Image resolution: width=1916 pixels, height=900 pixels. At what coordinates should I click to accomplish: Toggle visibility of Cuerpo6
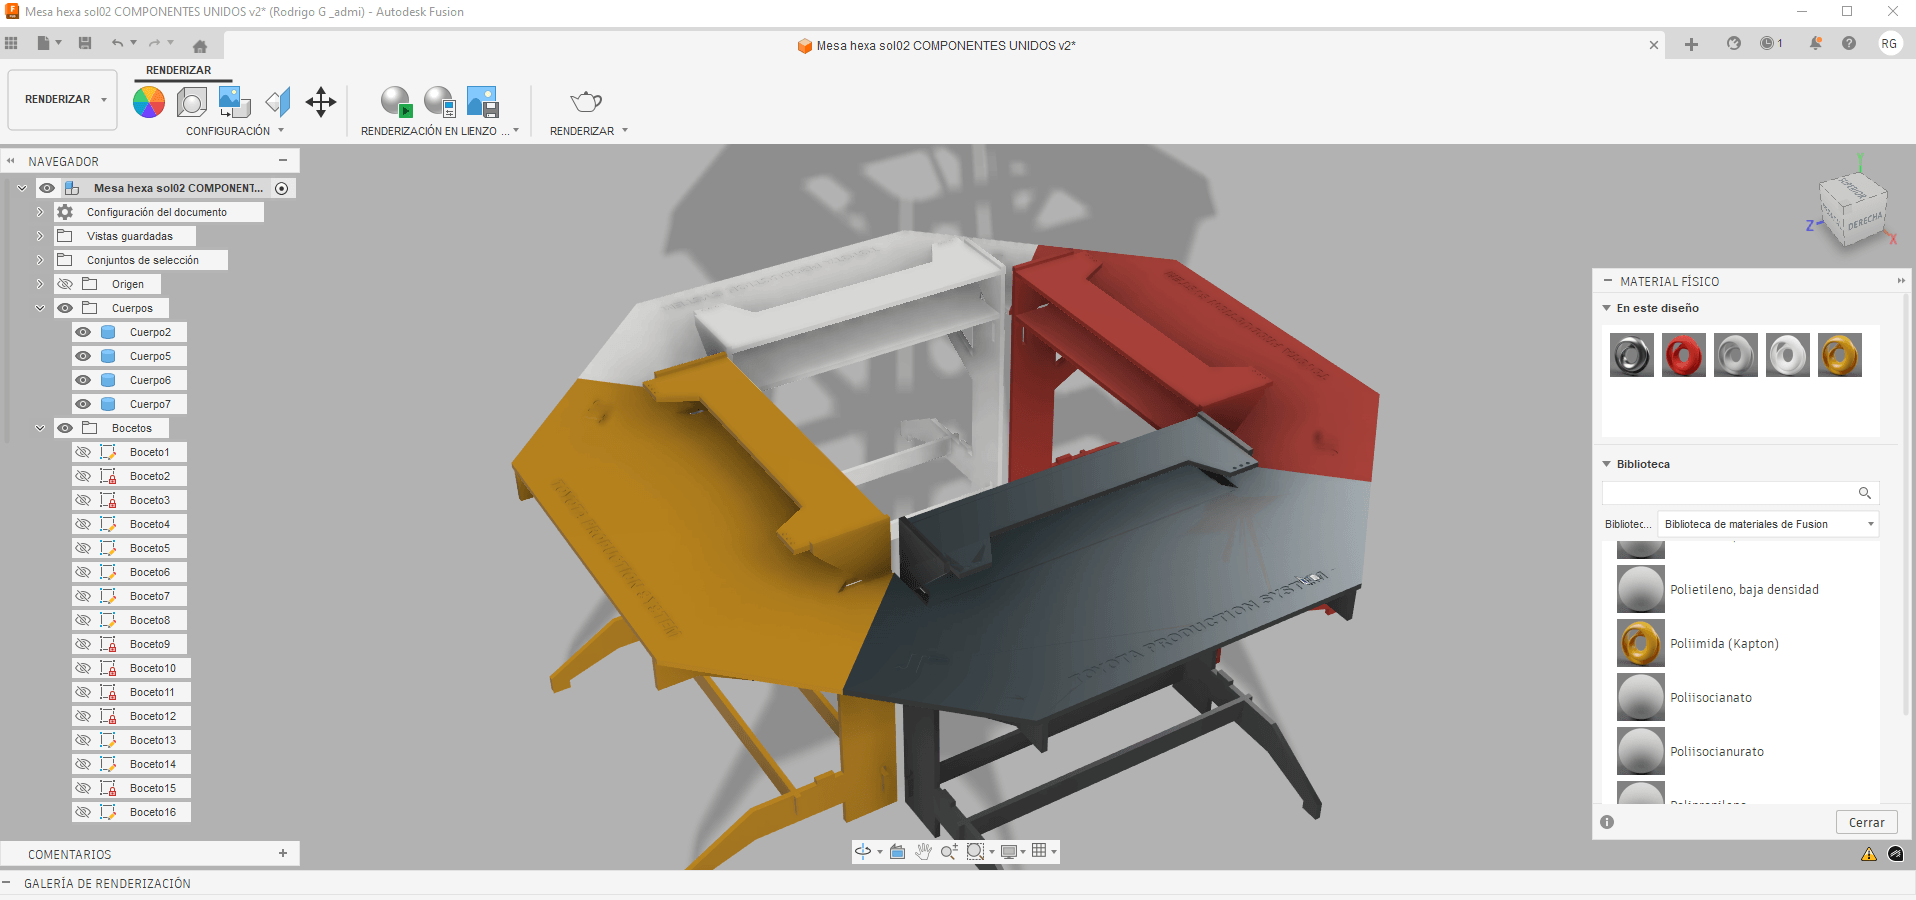tap(83, 380)
